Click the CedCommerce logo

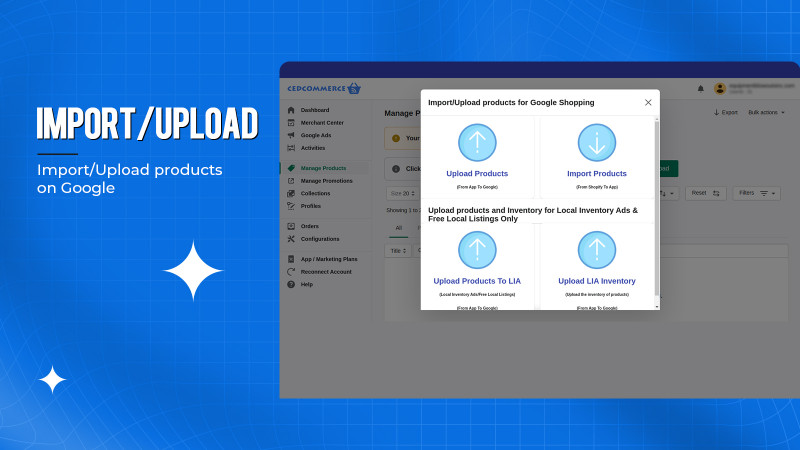pyautogui.click(x=323, y=88)
